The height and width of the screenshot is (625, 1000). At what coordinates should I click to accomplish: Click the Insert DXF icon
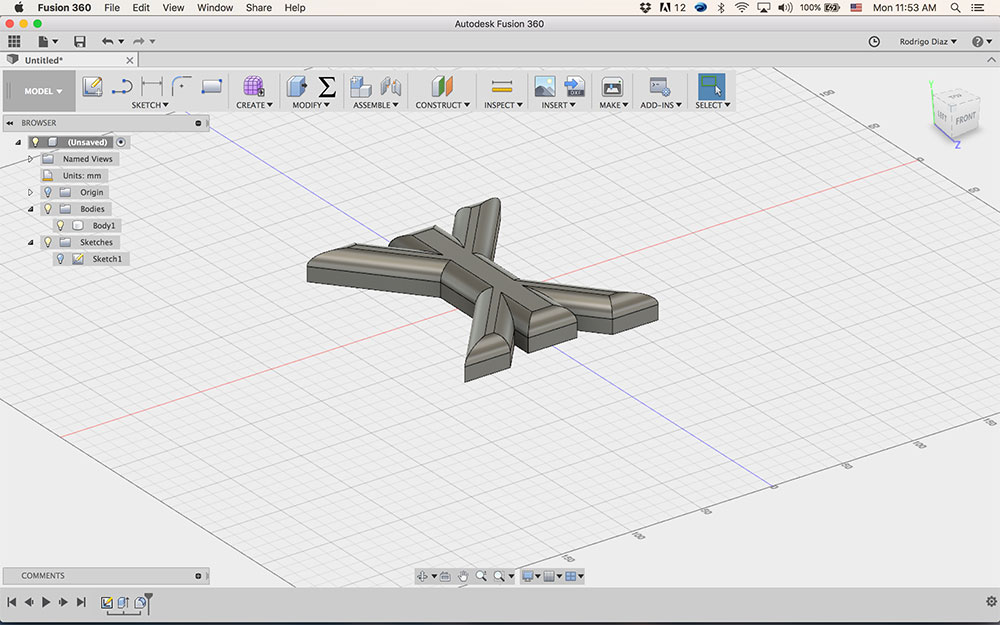click(575, 86)
